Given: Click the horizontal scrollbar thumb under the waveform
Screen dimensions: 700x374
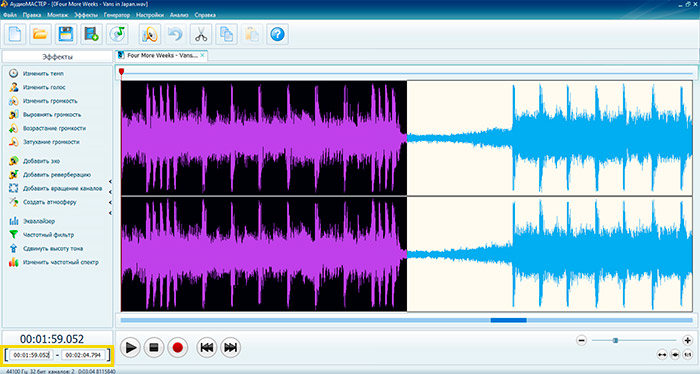Looking at the screenshot, I should point(508,320).
